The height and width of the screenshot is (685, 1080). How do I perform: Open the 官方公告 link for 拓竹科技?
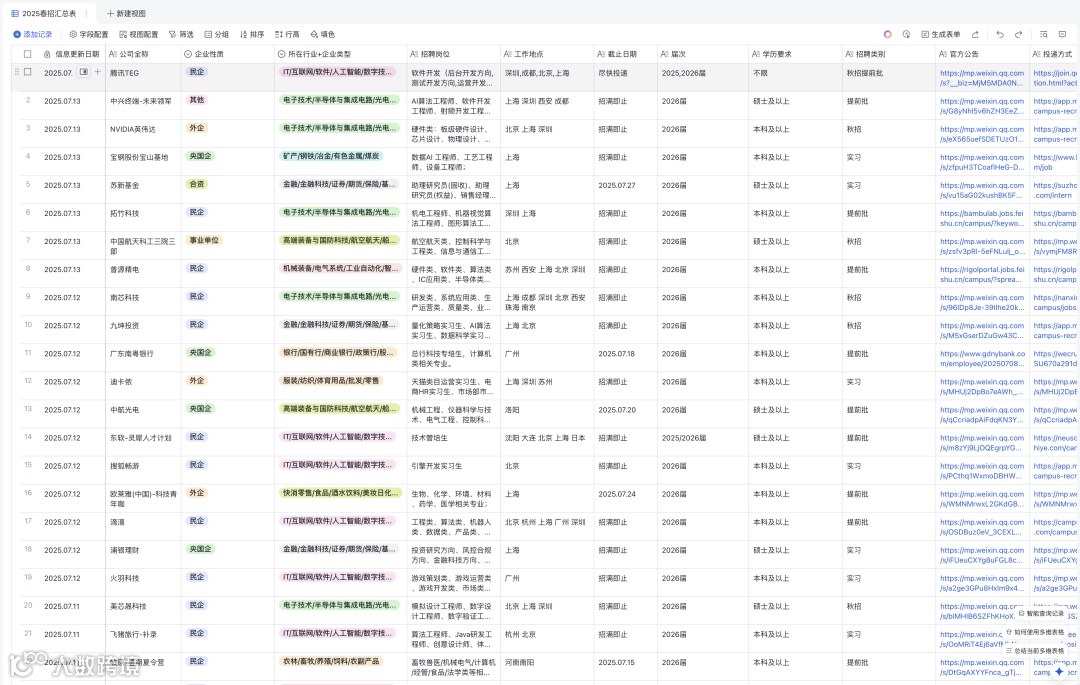[982, 218]
